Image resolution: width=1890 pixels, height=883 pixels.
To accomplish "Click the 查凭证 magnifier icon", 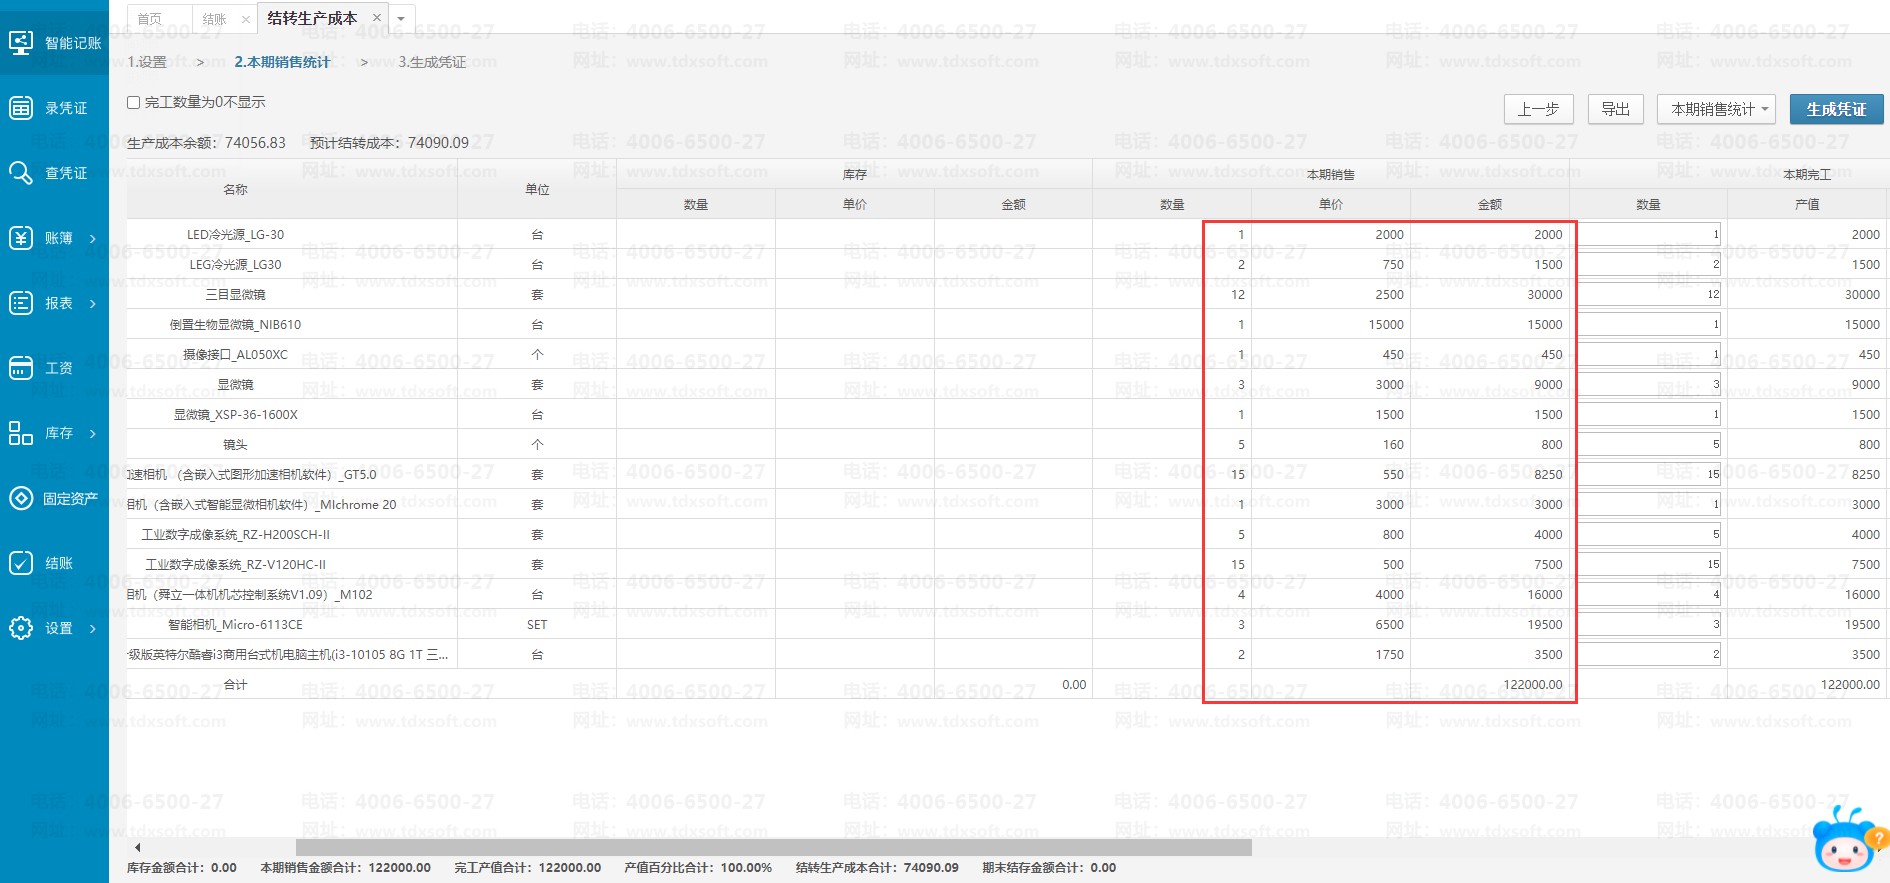I will coord(21,173).
